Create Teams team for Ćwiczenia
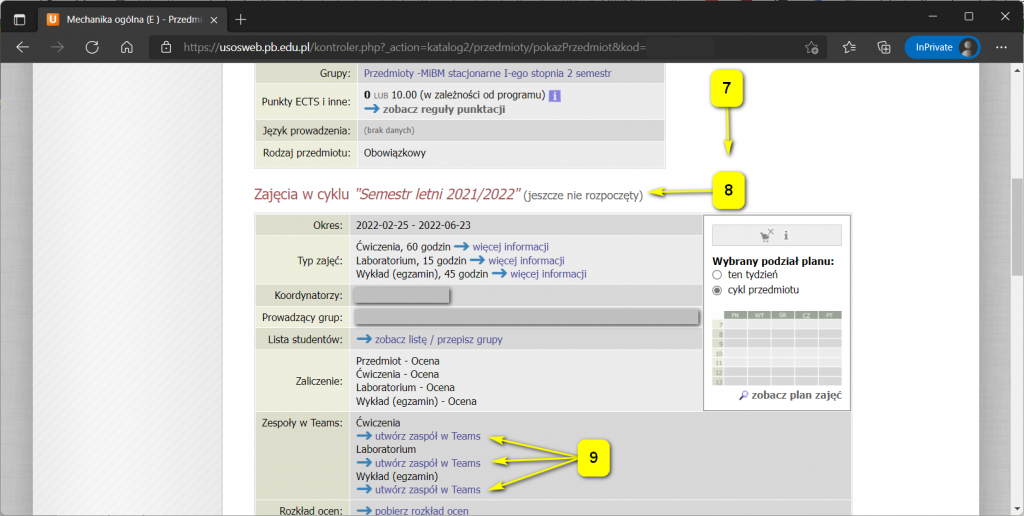The width and height of the screenshot is (1024, 516). (428, 436)
